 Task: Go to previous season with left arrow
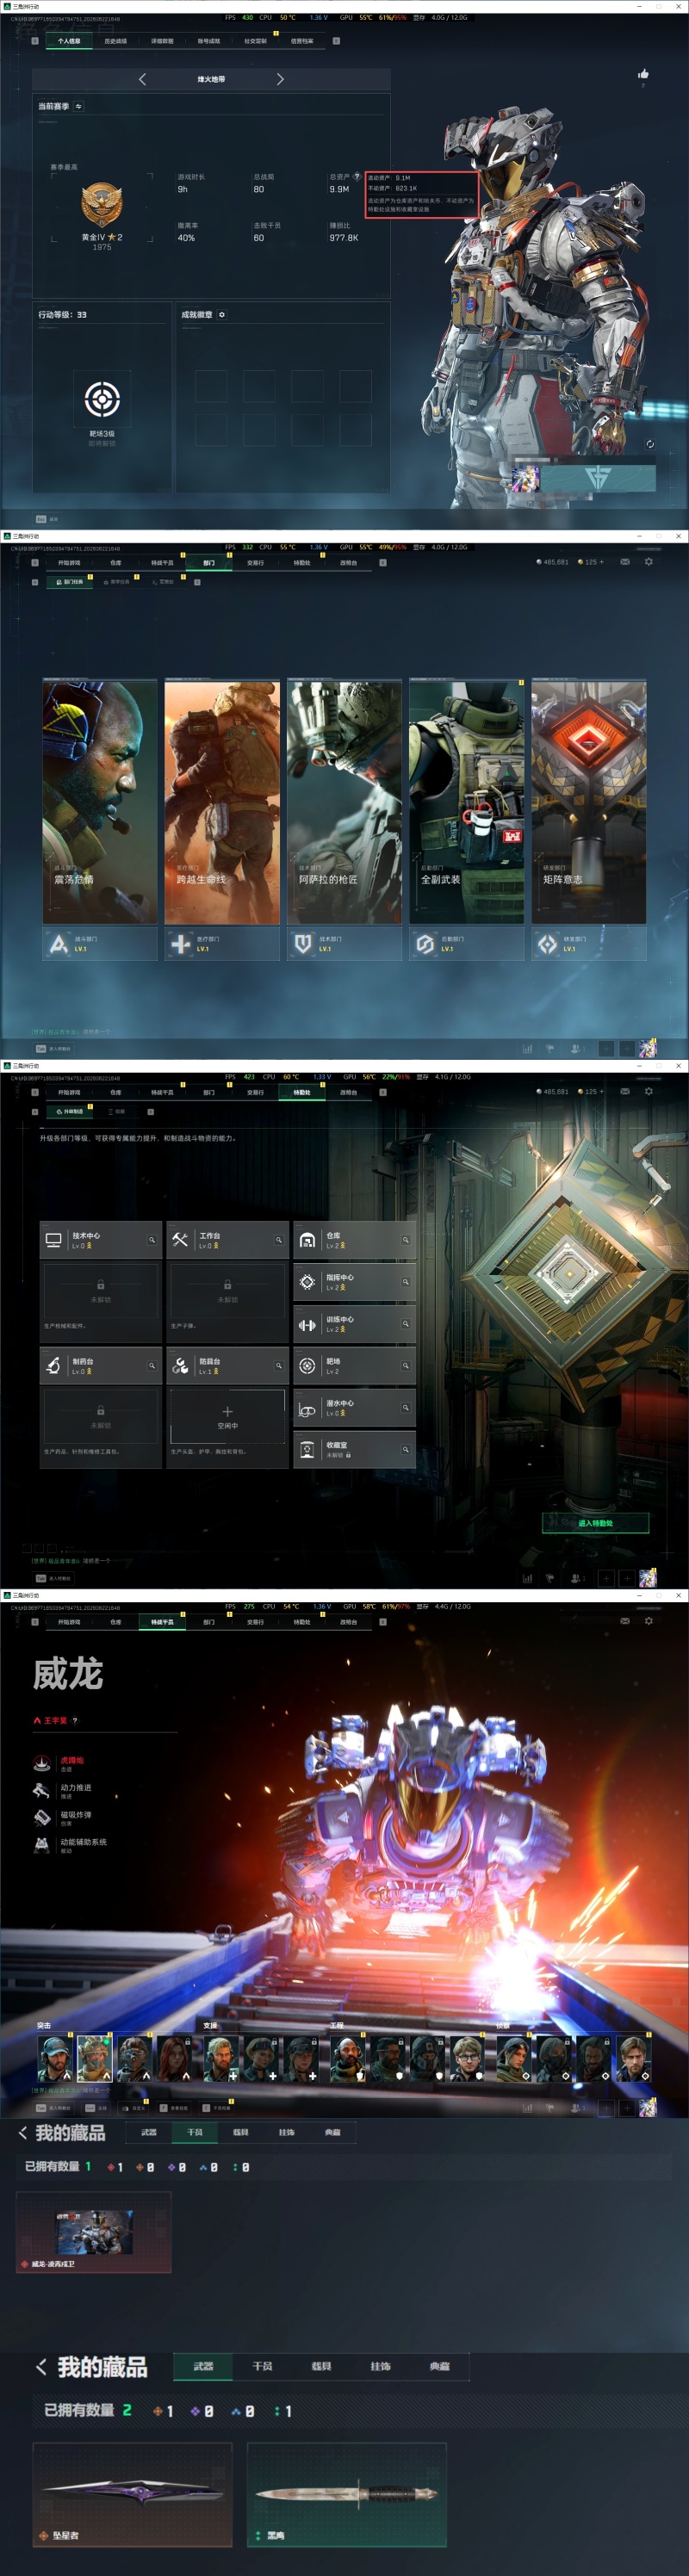(142, 79)
